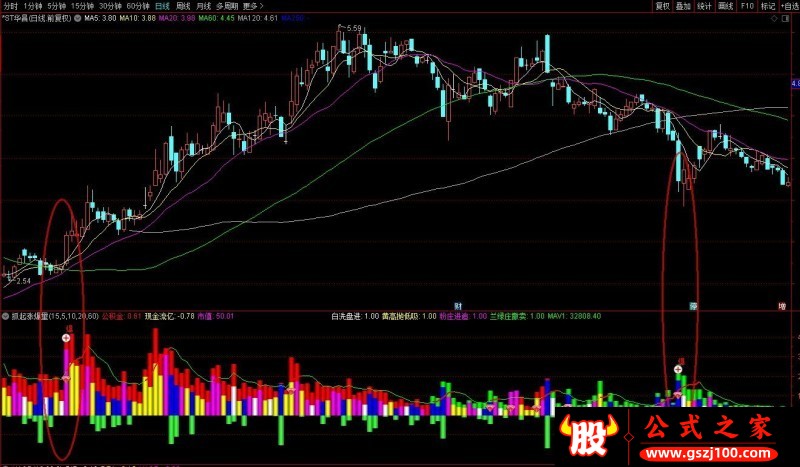Click the 粉庄进逃 indicator label
The width and height of the screenshot is (800, 467).
pyautogui.click(x=463, y=316)
